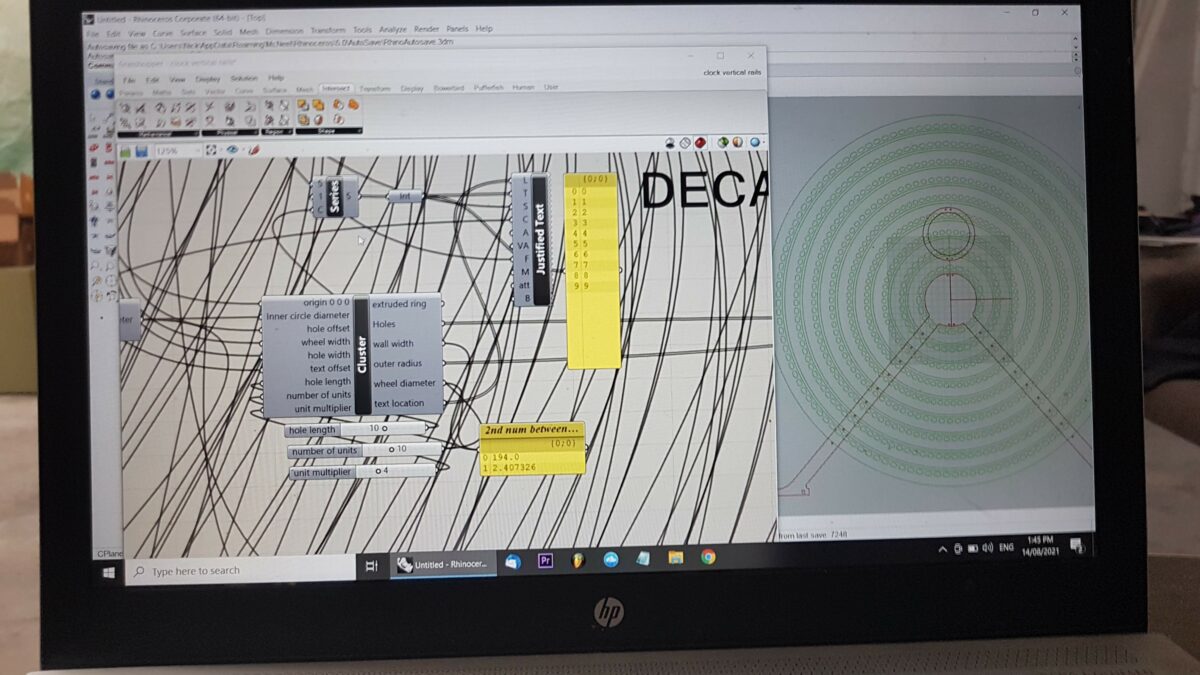Select the Justified Text component

click(530, 240)
